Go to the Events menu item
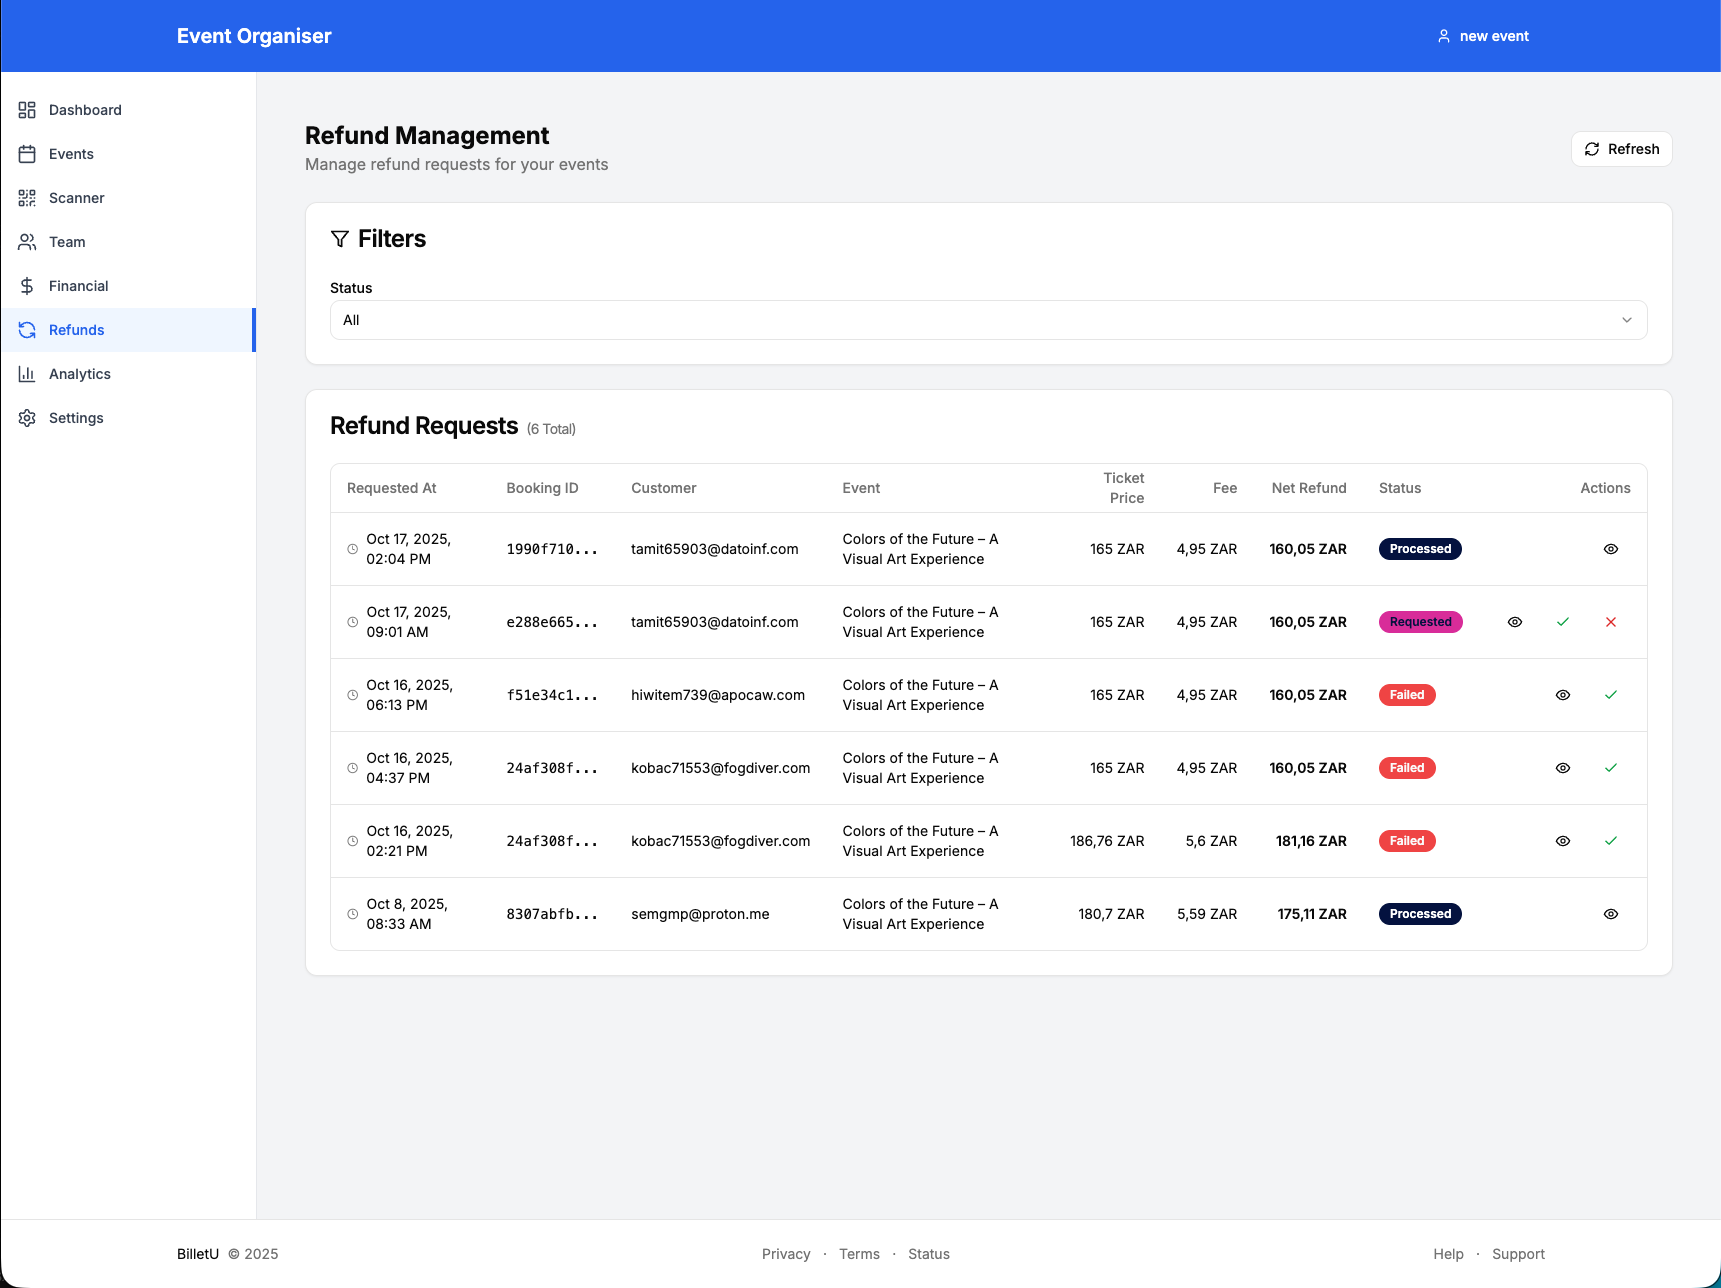 [x=128, y=154]
